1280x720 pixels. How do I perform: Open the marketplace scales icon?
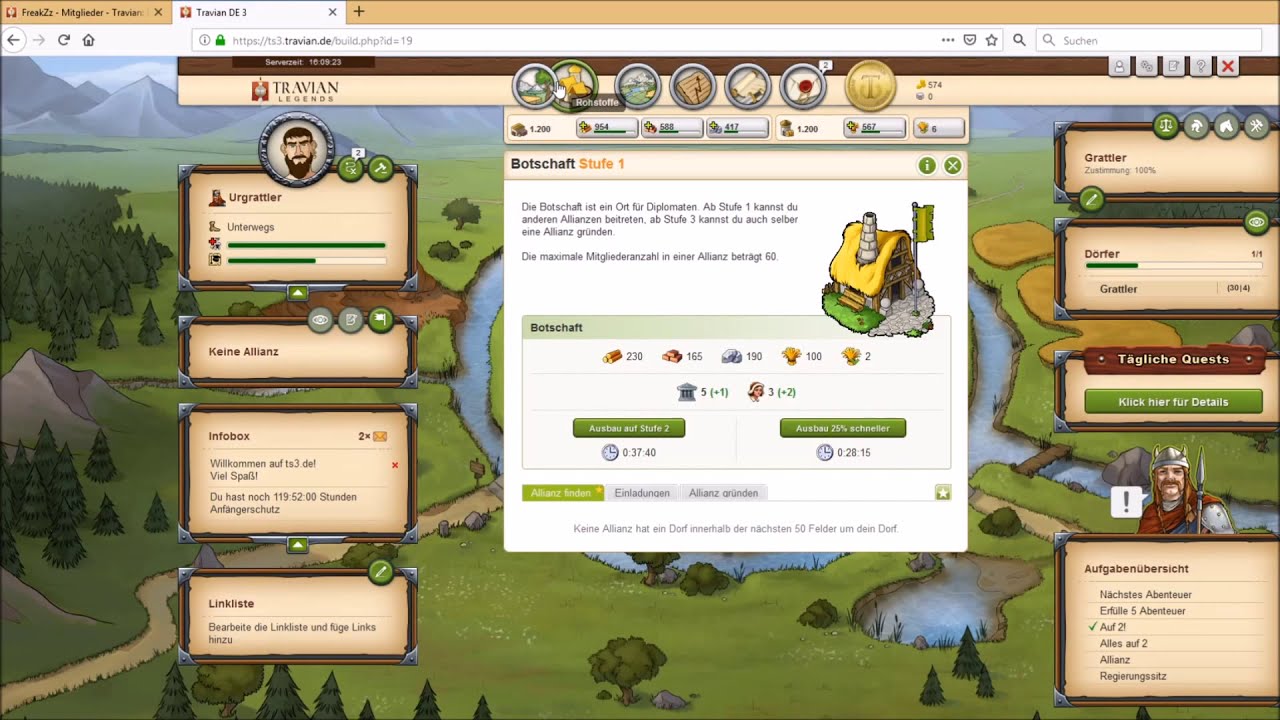coord(1166,126)
